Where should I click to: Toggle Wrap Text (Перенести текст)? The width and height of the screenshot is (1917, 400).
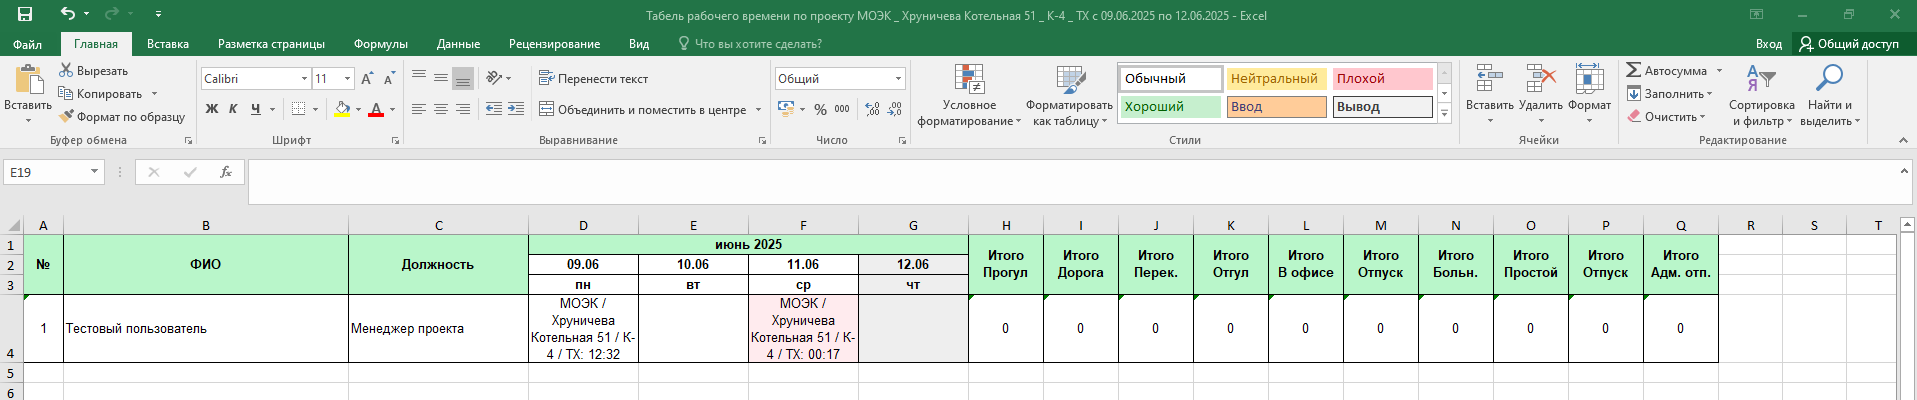593,79
